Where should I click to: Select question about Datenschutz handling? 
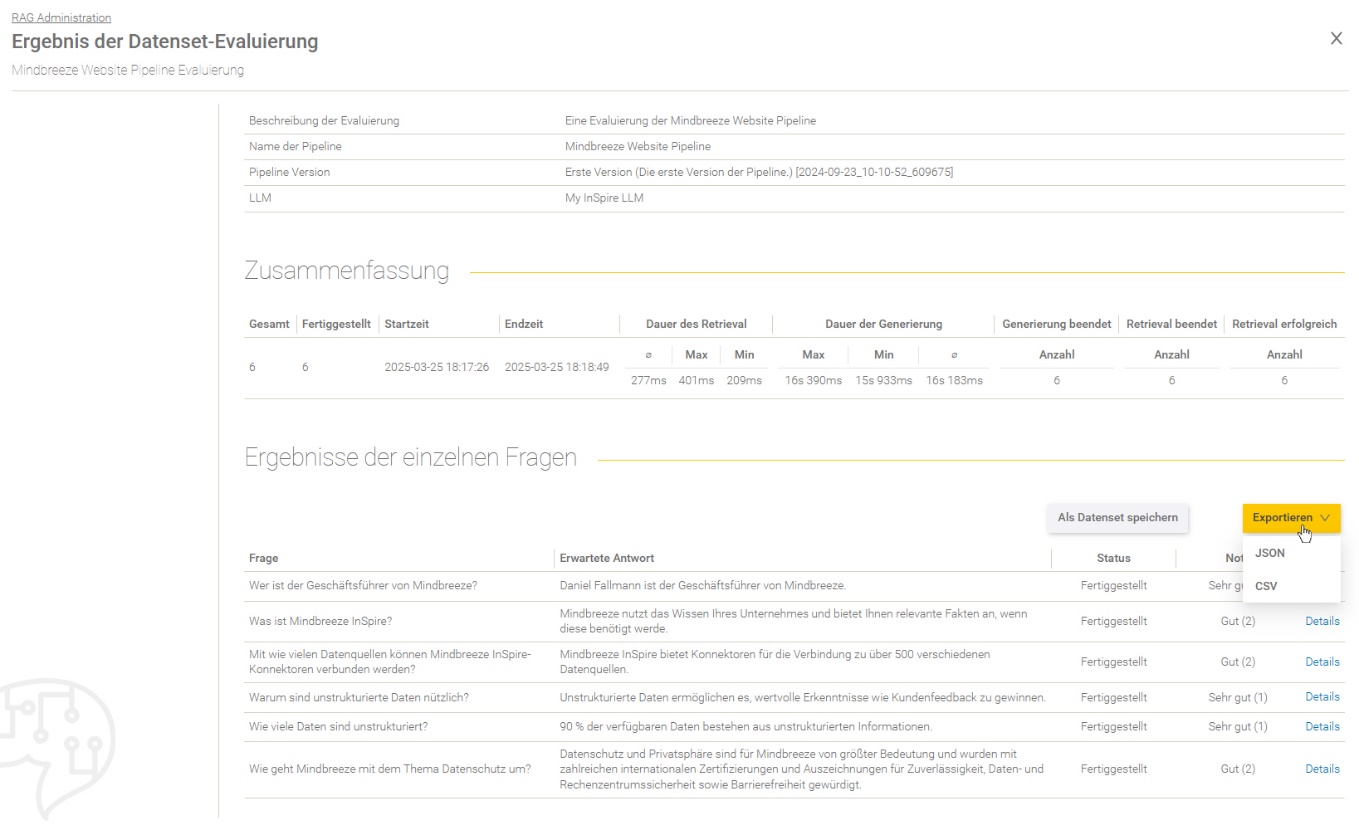click(x=390, y=769)
